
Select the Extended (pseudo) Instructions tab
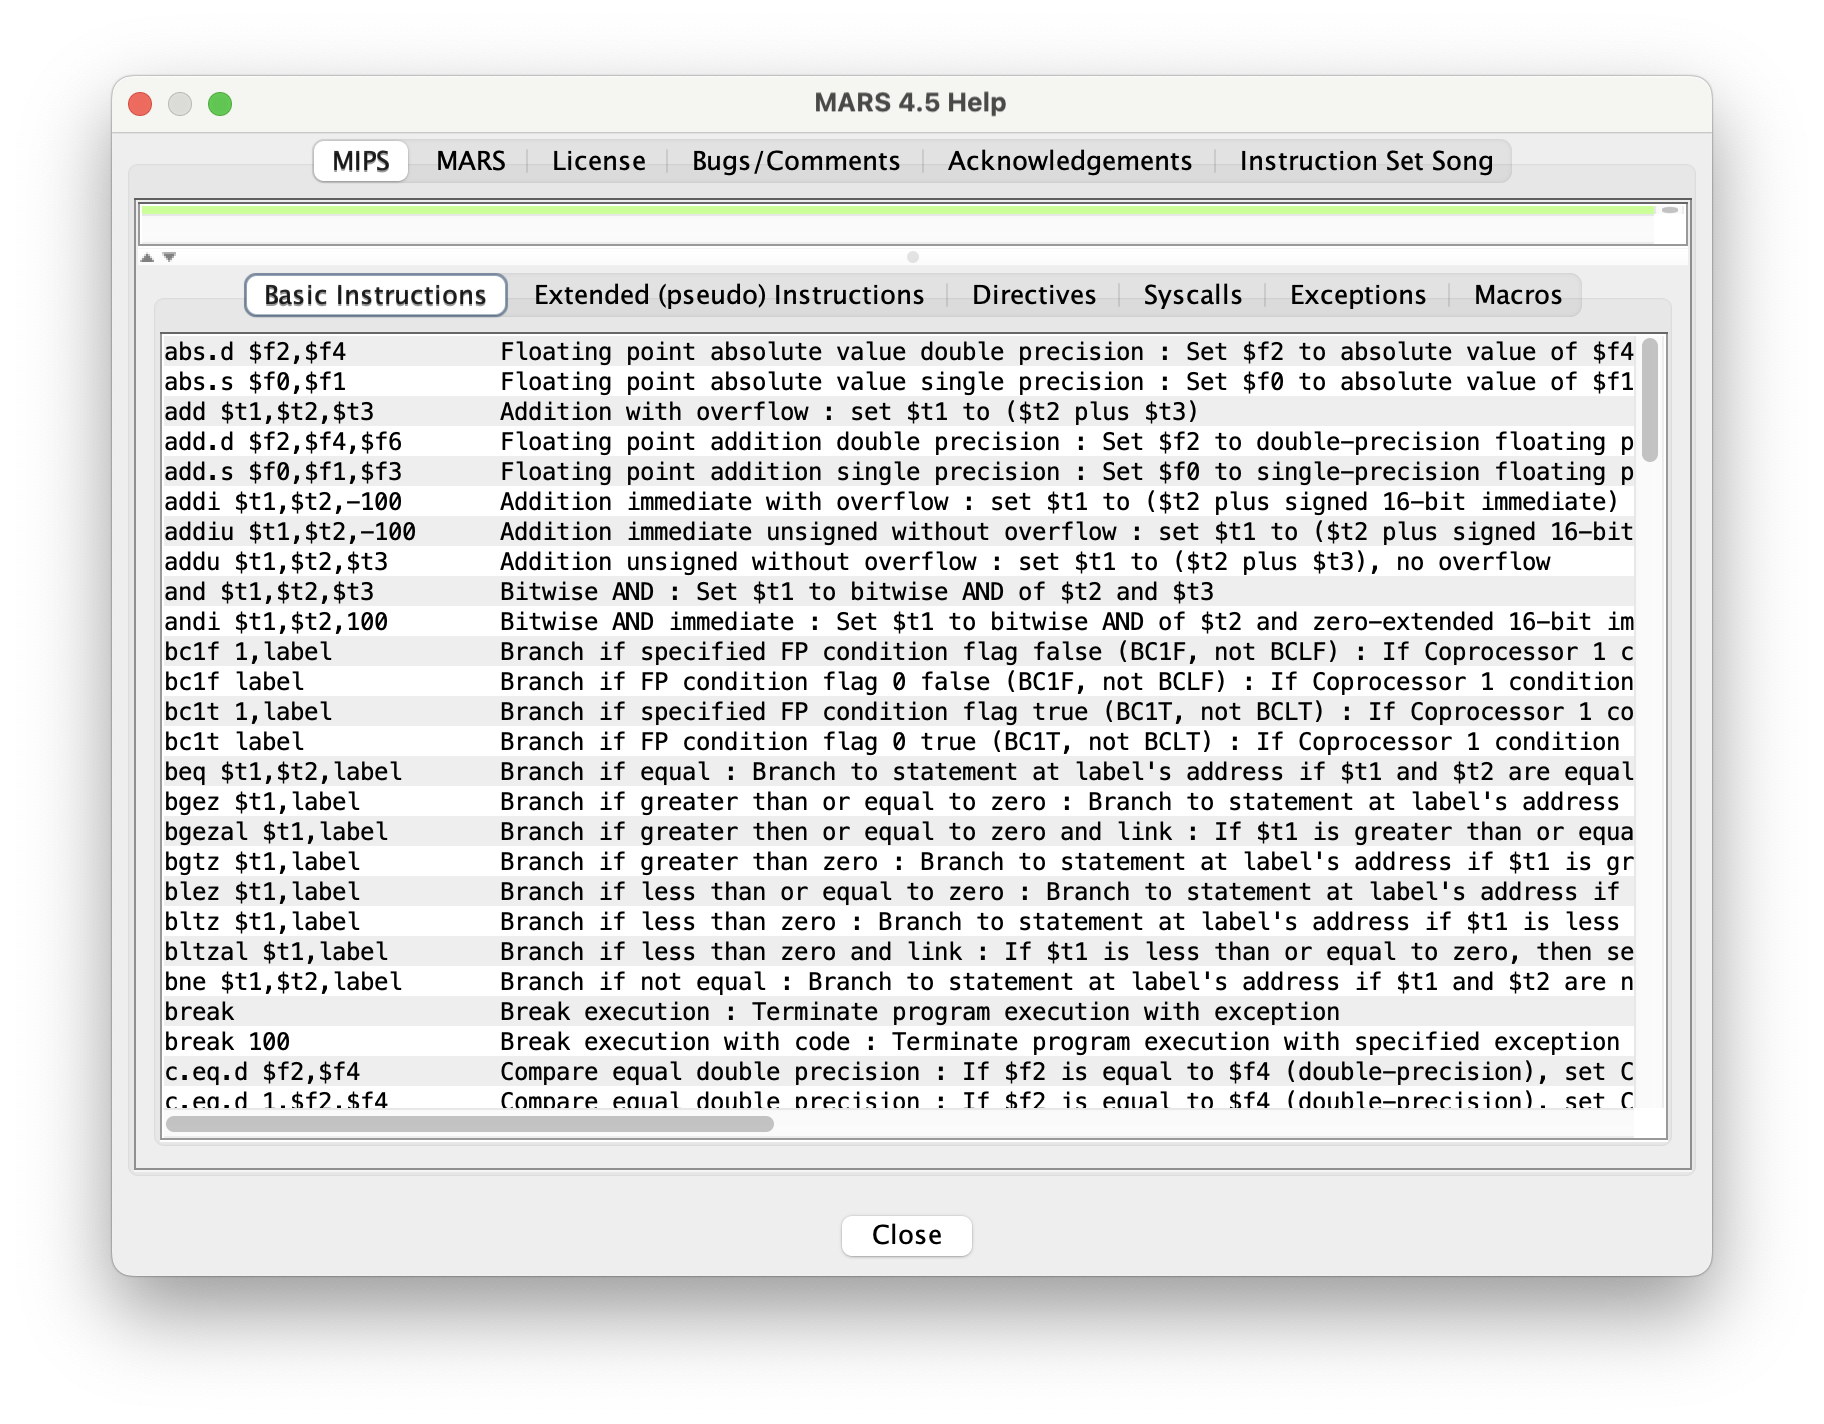pyautogui.click(x=729, y=295)
